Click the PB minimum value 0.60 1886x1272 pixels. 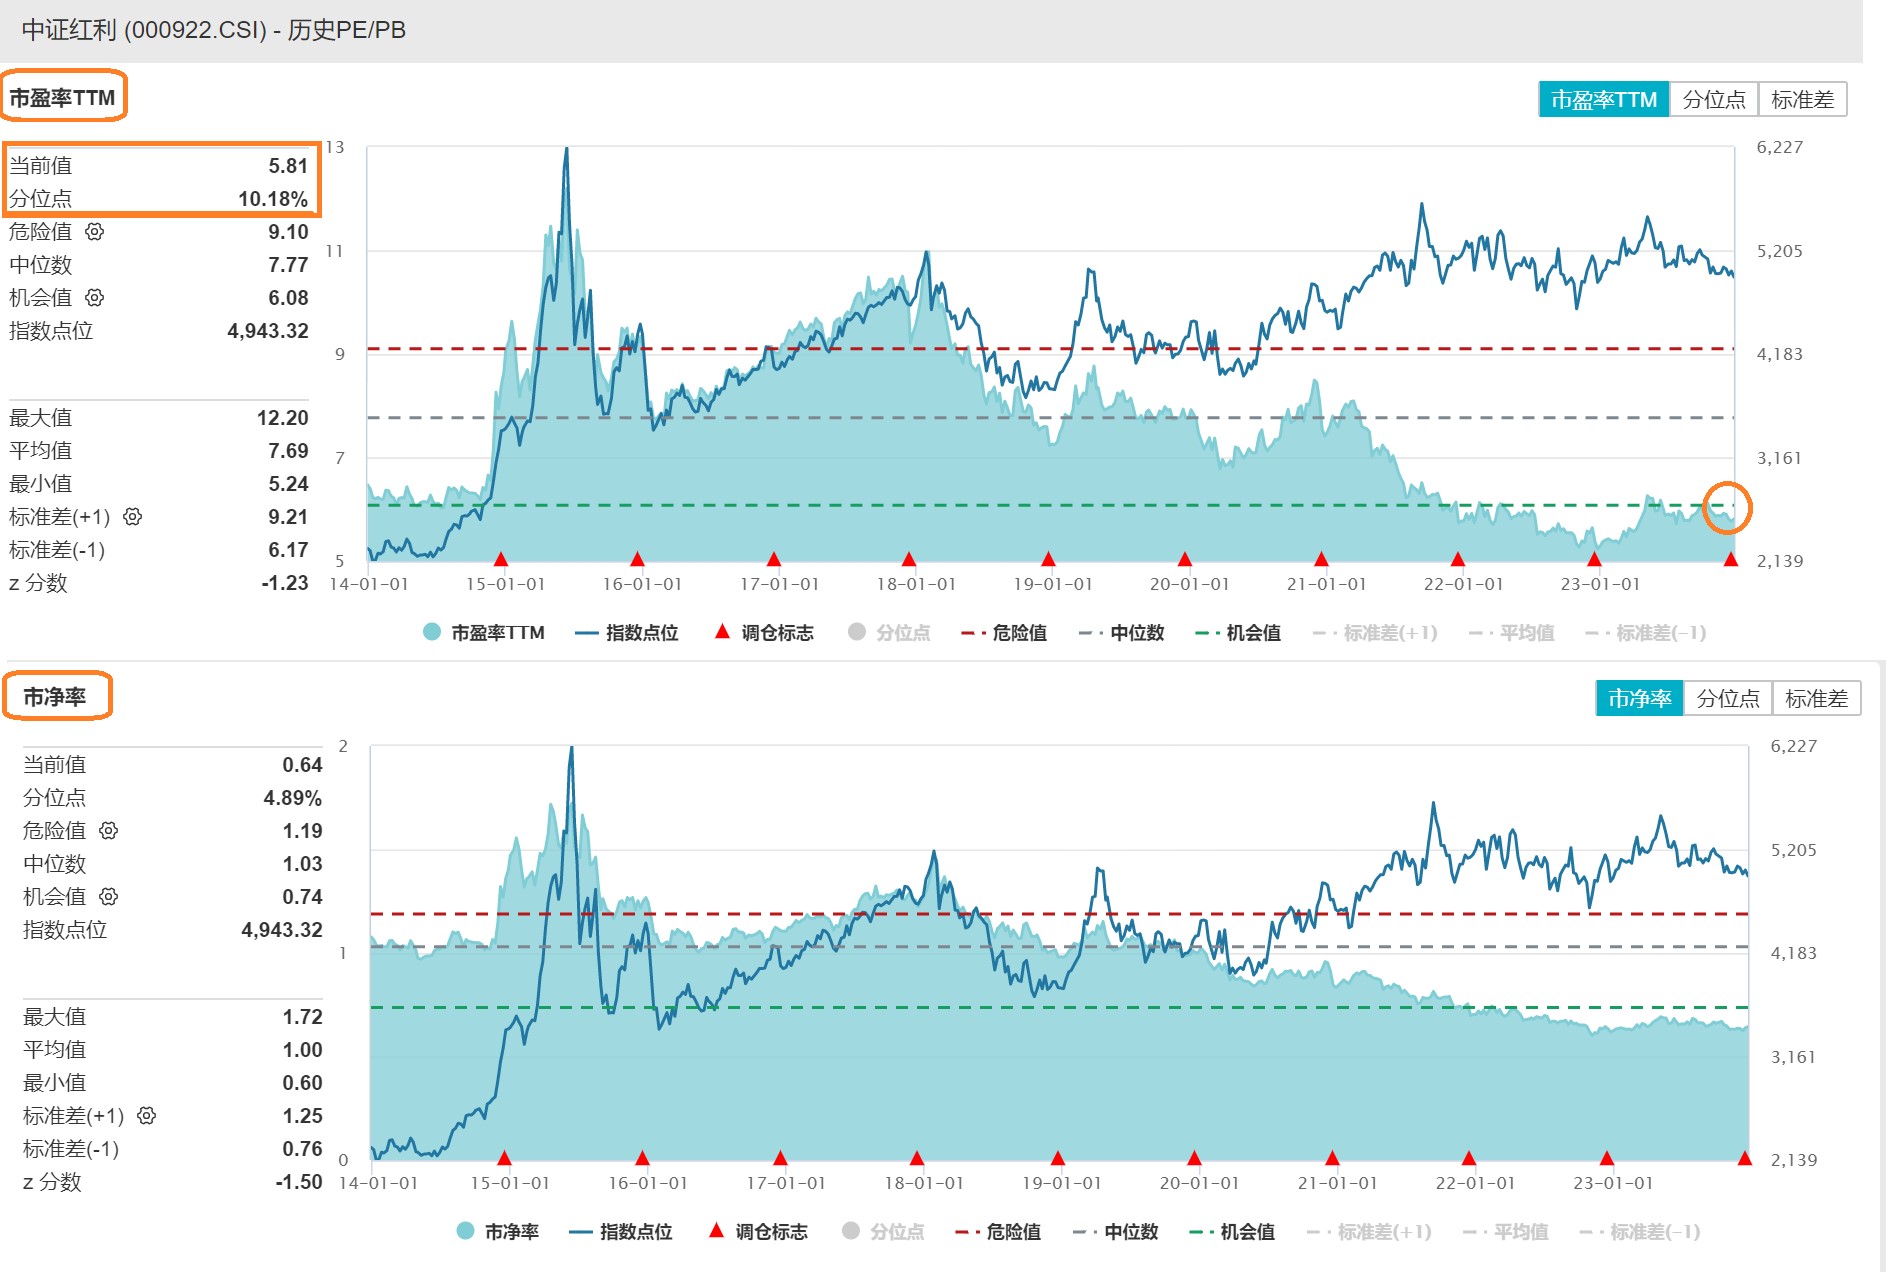pyautogui.click(x=302, y=1083)
